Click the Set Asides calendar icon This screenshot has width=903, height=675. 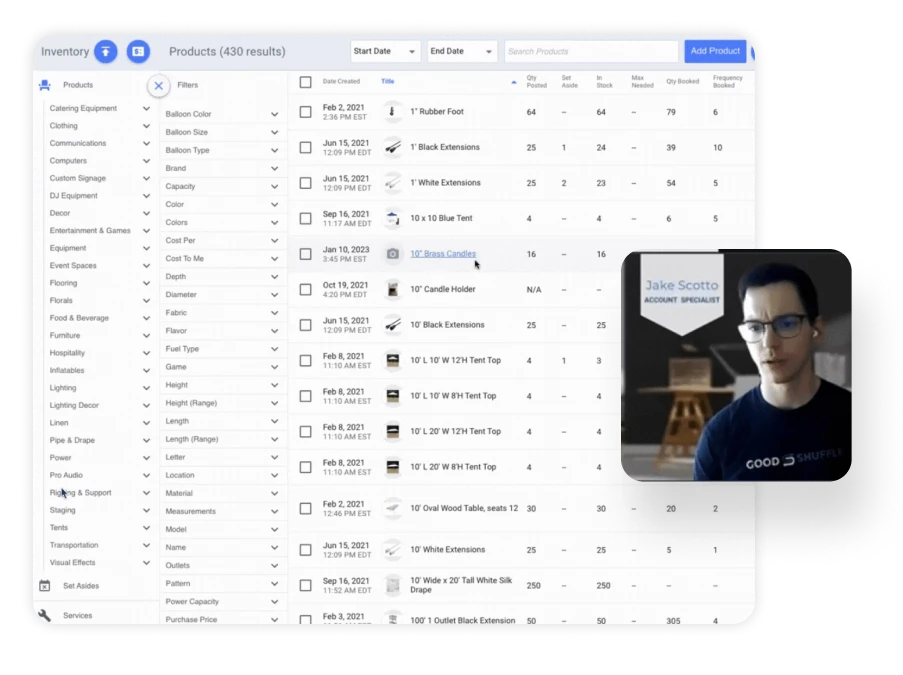tap(44, 586)
